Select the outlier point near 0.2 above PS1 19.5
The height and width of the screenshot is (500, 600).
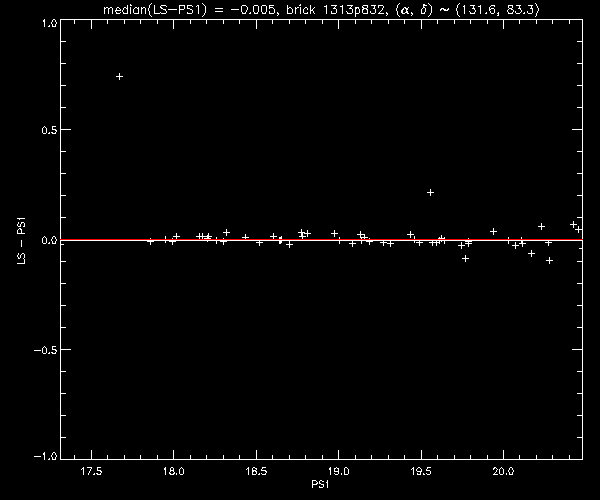tap(430, 192)
